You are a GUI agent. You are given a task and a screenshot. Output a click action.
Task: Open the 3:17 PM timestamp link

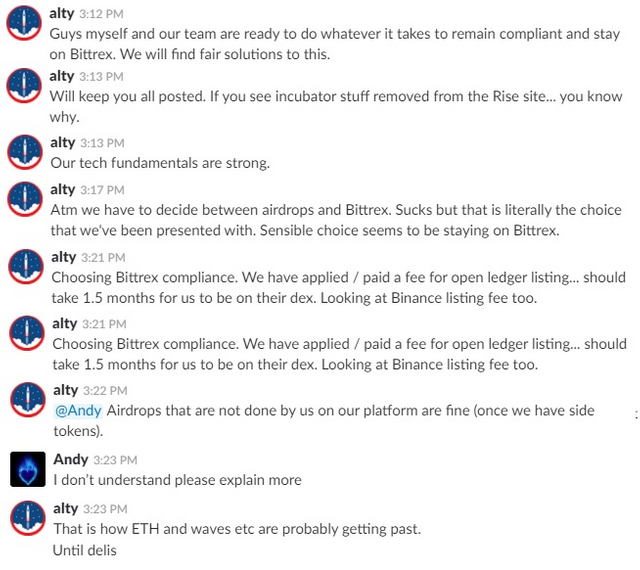pos(102,190)
